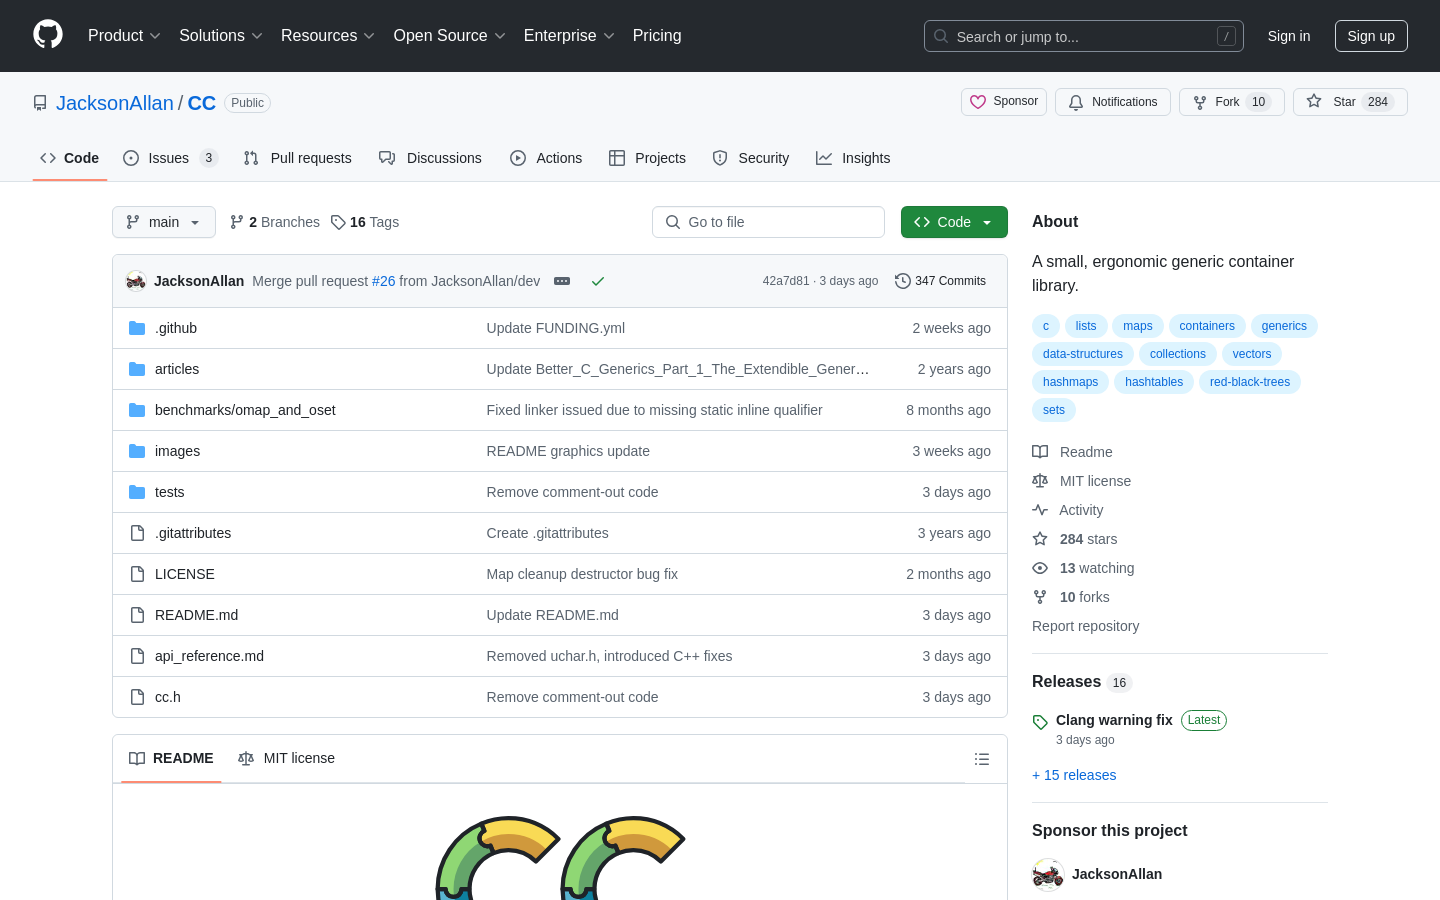
Task: Select the MIT license tab in README
Action: [287, 759]
